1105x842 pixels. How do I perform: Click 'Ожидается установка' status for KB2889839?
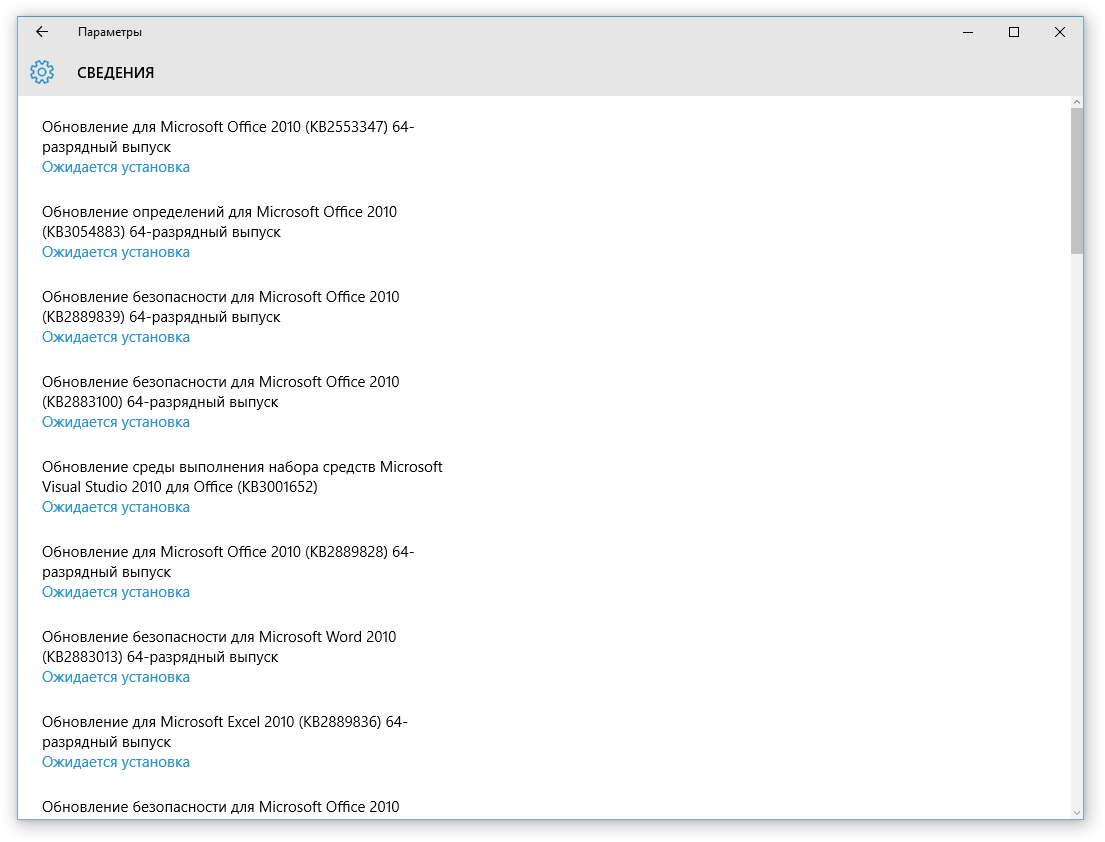[116, 337]
